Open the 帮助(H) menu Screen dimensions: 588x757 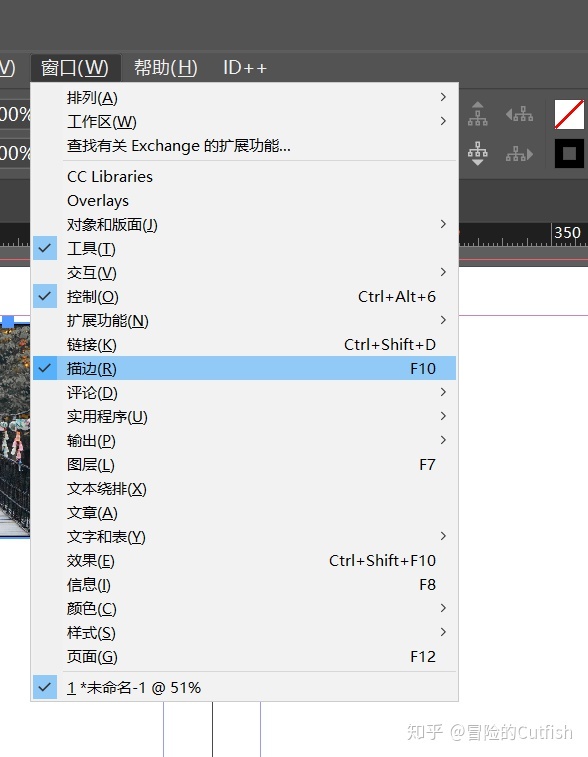click(x=166, y=68)
